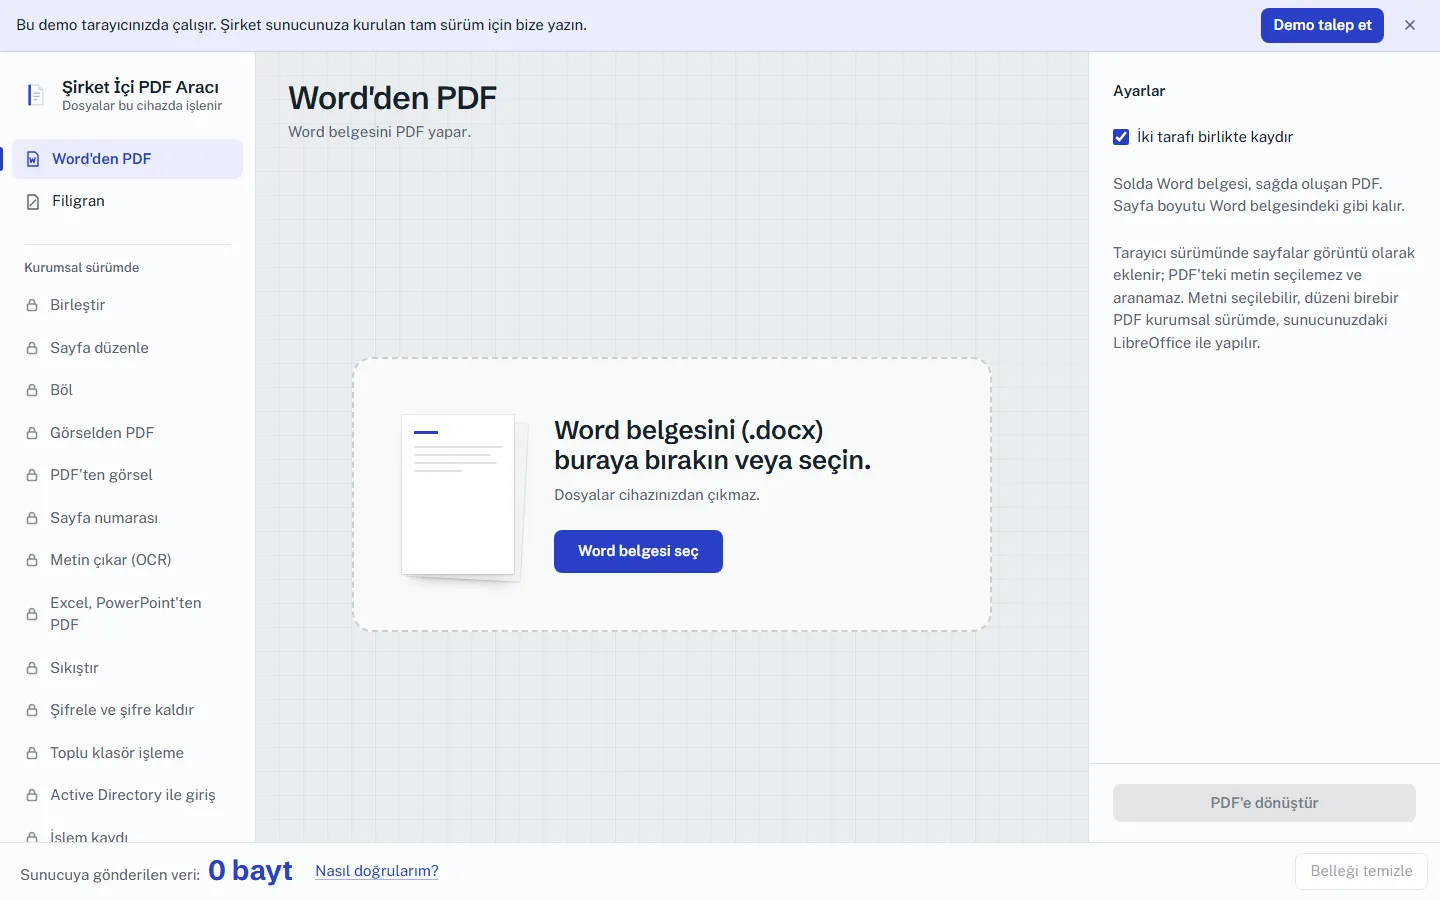Open Şifrele ve şifre kaldır in the sidebar
This screenshot has width=1440, height=900.
pos(127,710)
